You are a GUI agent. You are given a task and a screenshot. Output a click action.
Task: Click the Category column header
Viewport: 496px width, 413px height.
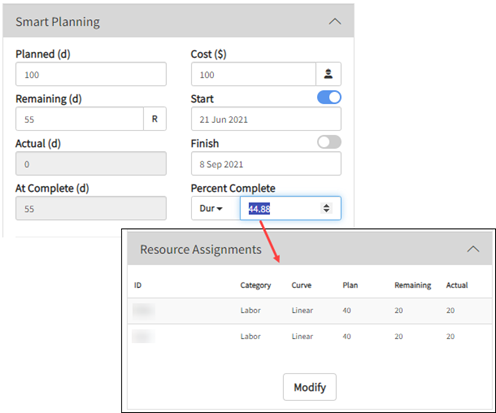pyautogui.click(x=256, y=285)
